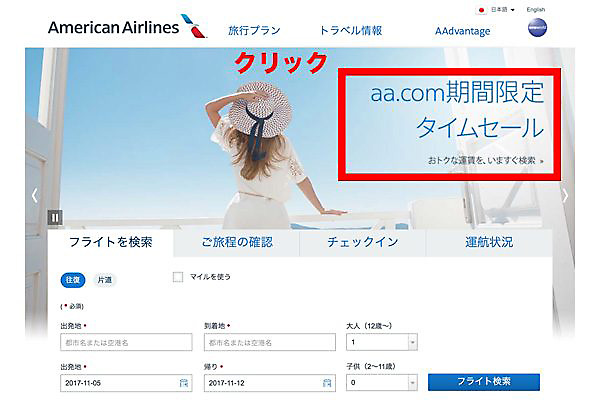This screenshot has height=400, width=600.
Task: Open the AAdvantage menu
Action: click(462, 31)
